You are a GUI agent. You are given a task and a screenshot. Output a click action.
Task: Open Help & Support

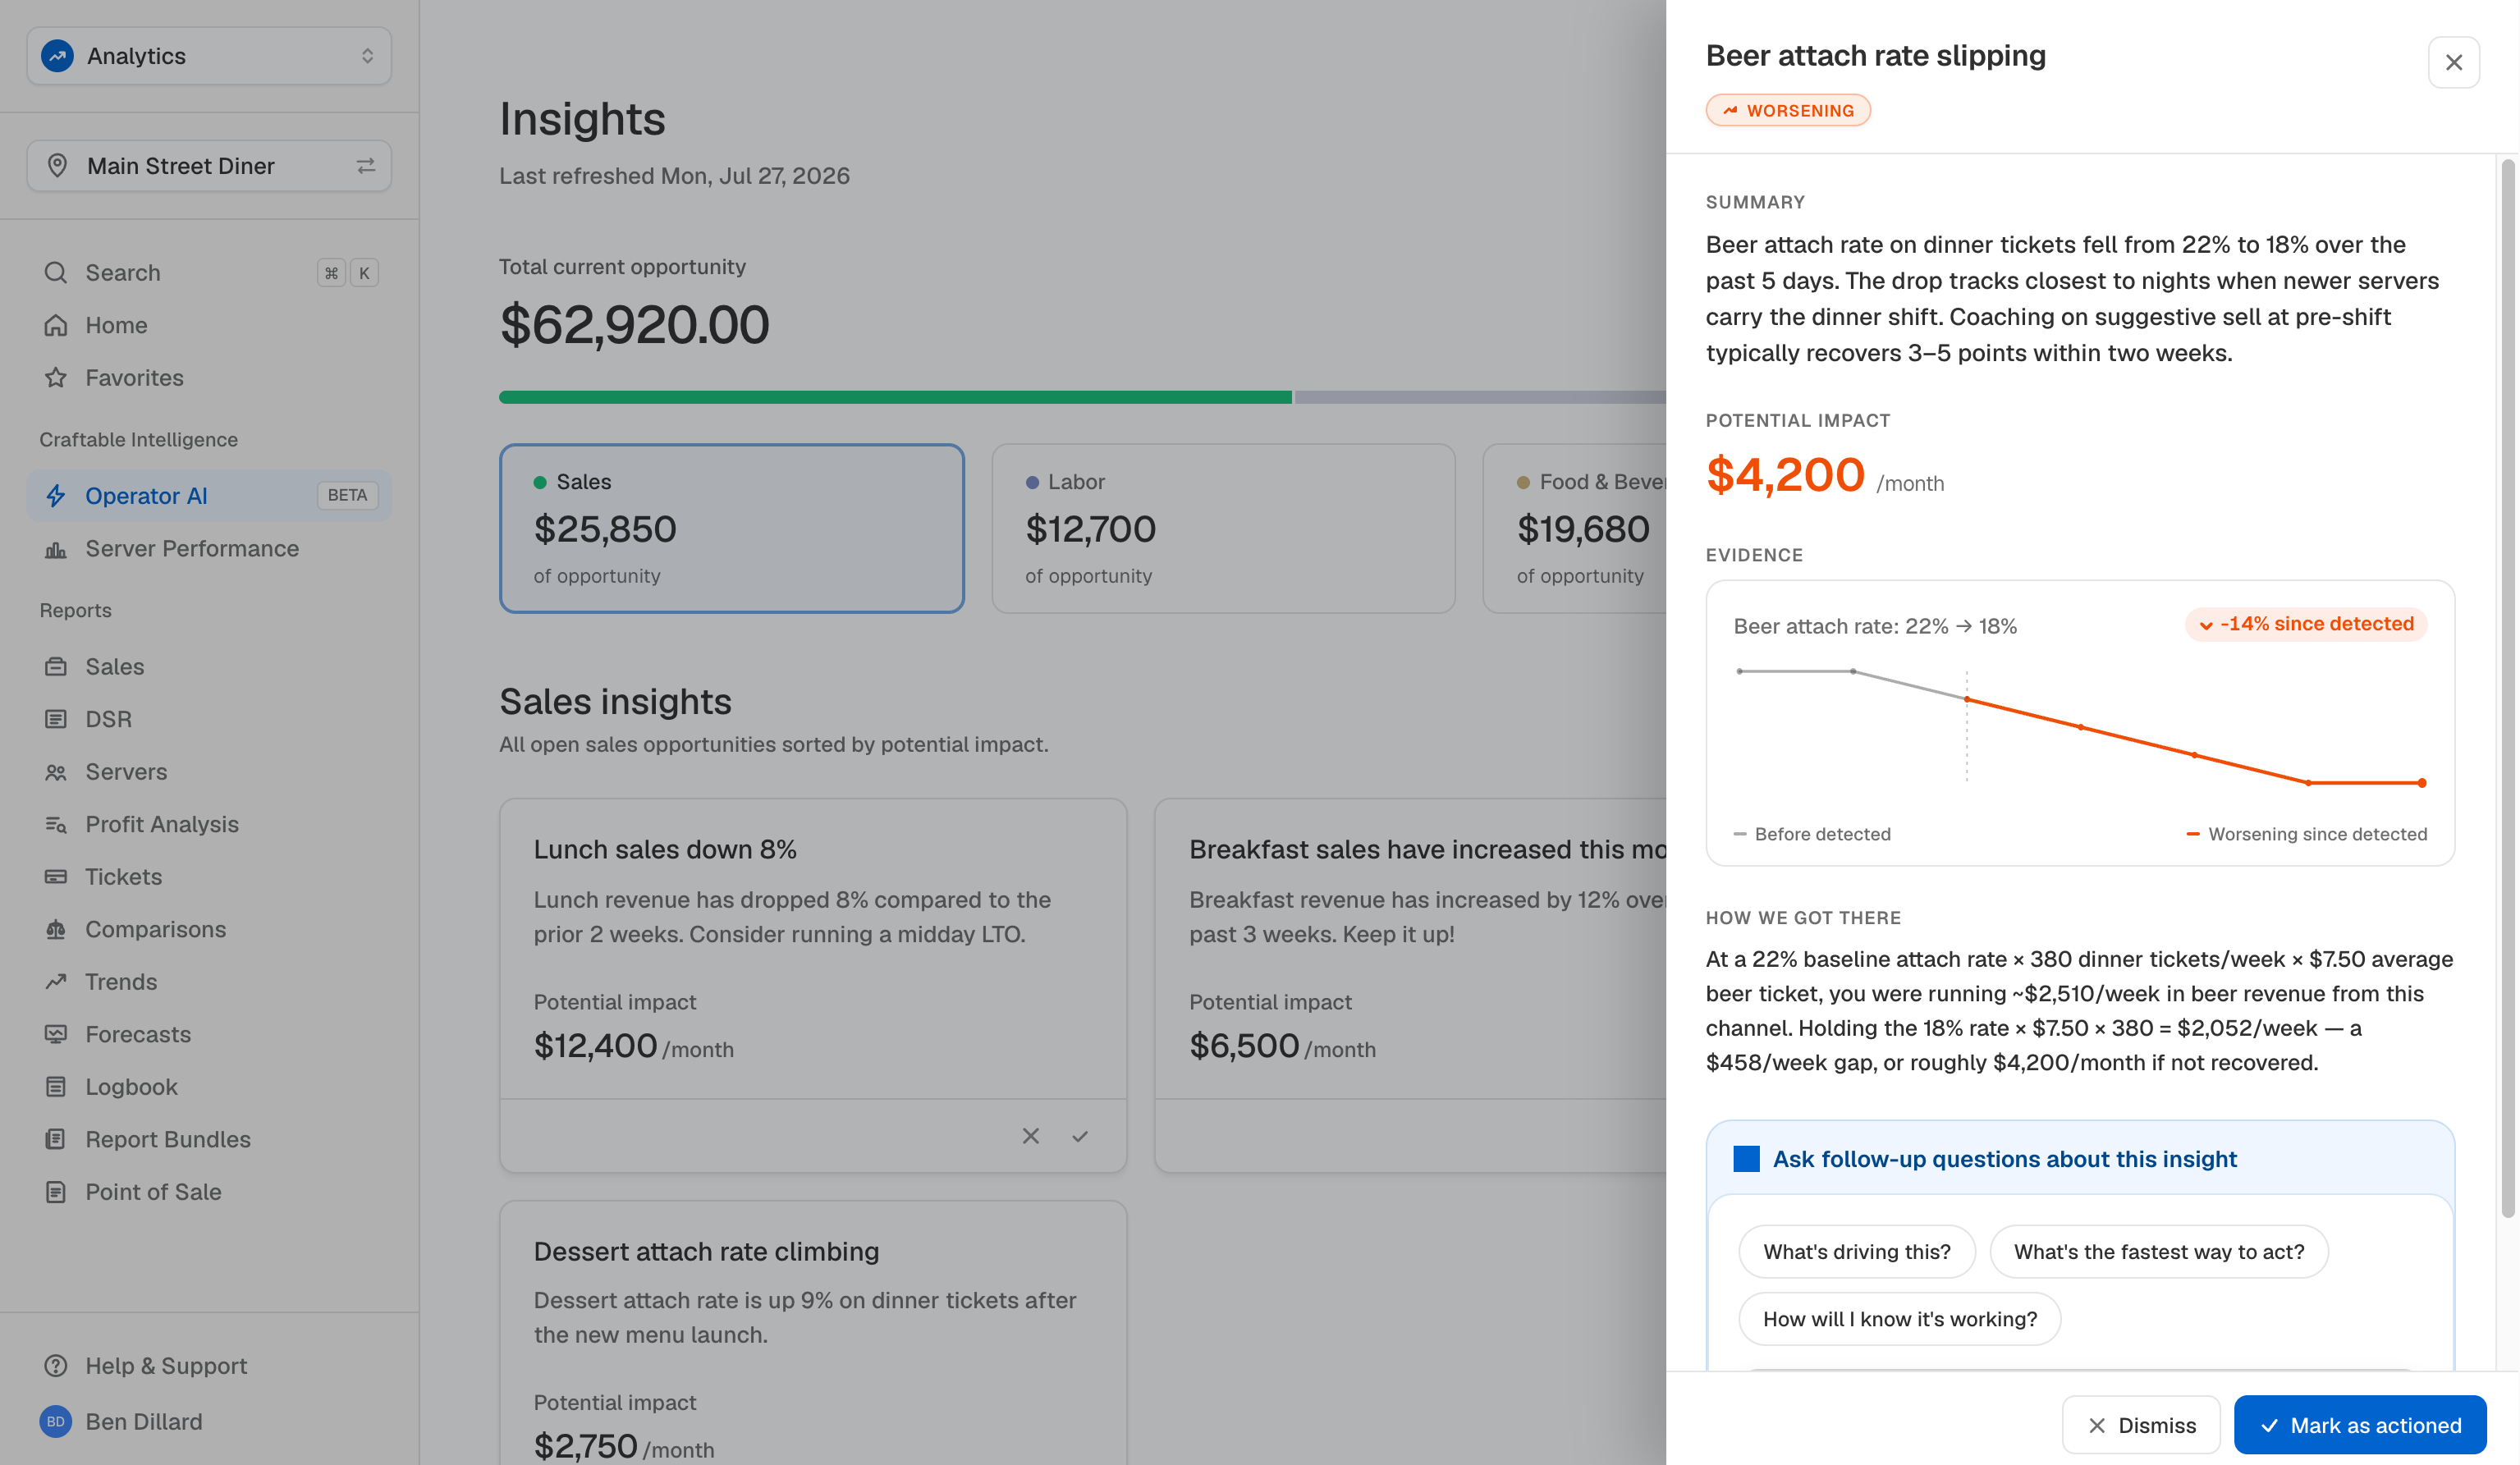pos(209,1366)
